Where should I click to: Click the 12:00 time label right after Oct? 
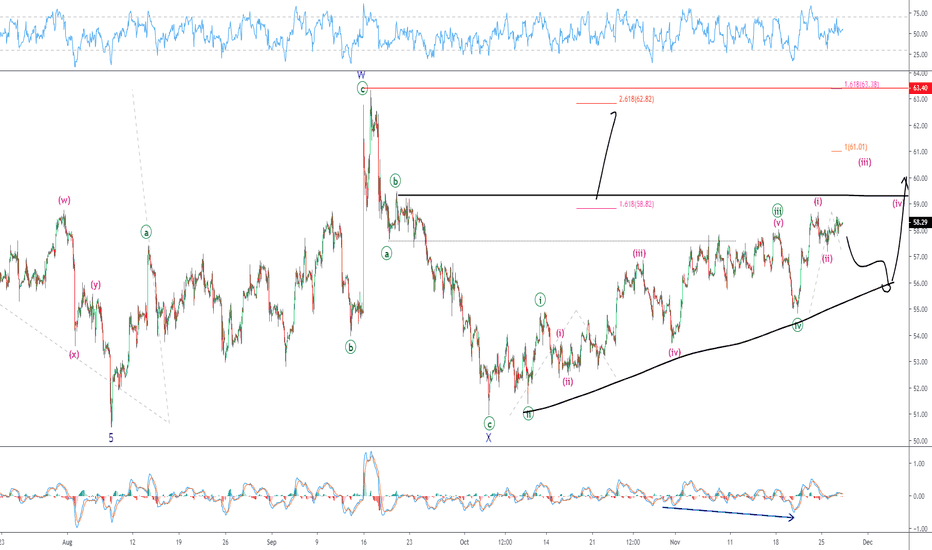click(505, 542)
